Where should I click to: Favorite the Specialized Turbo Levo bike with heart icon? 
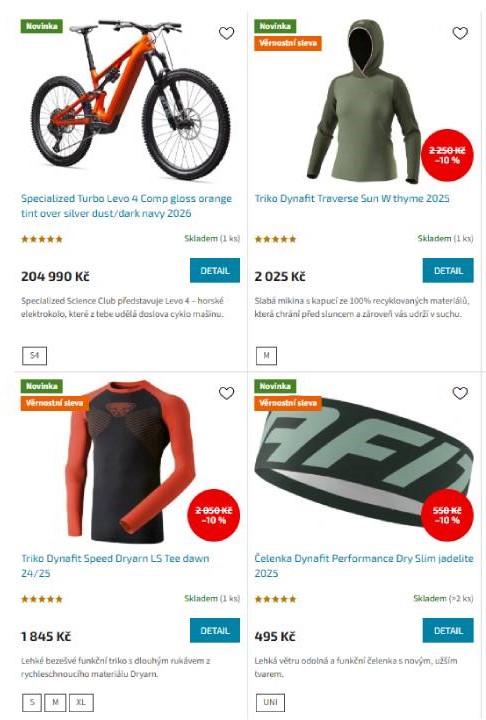click(x=226, y=33)
